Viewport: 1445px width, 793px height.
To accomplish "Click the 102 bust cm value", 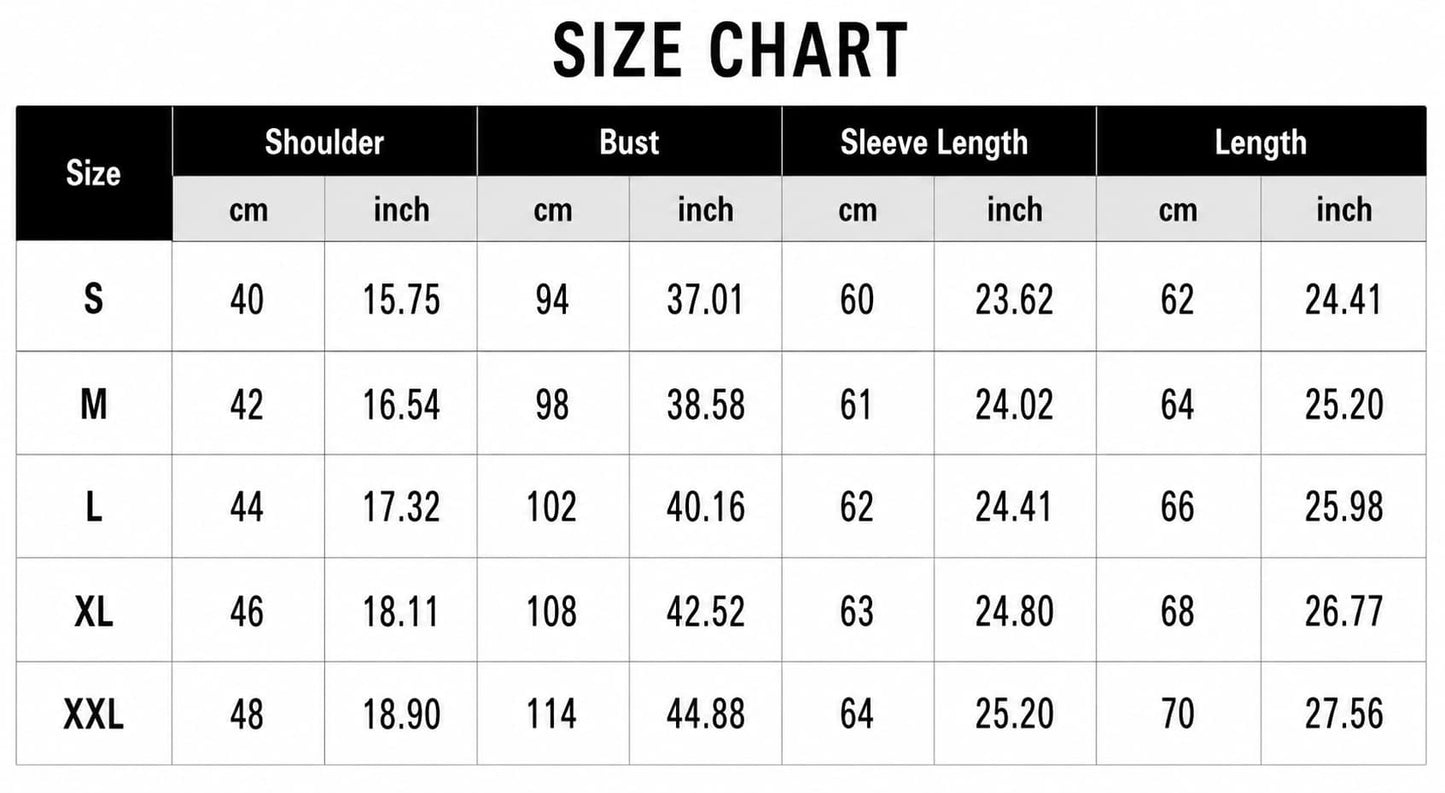I will coord(552,507).
